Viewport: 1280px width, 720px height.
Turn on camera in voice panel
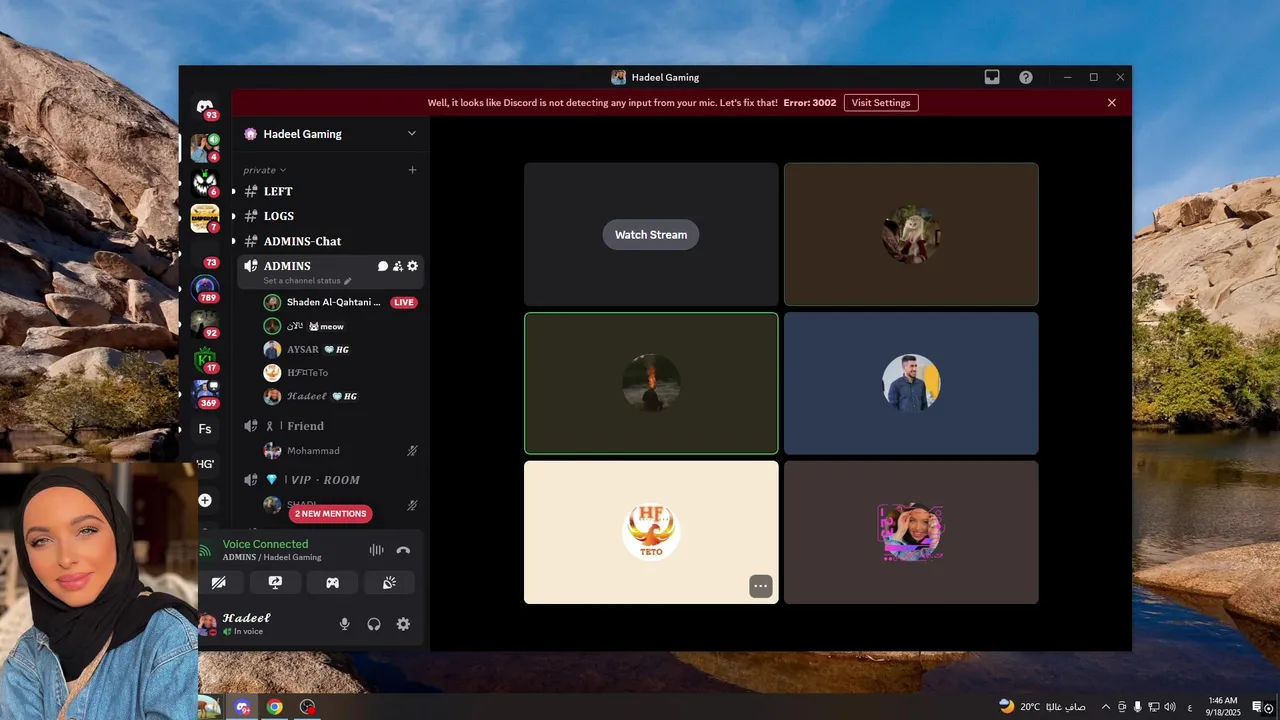tap(219, 583)
